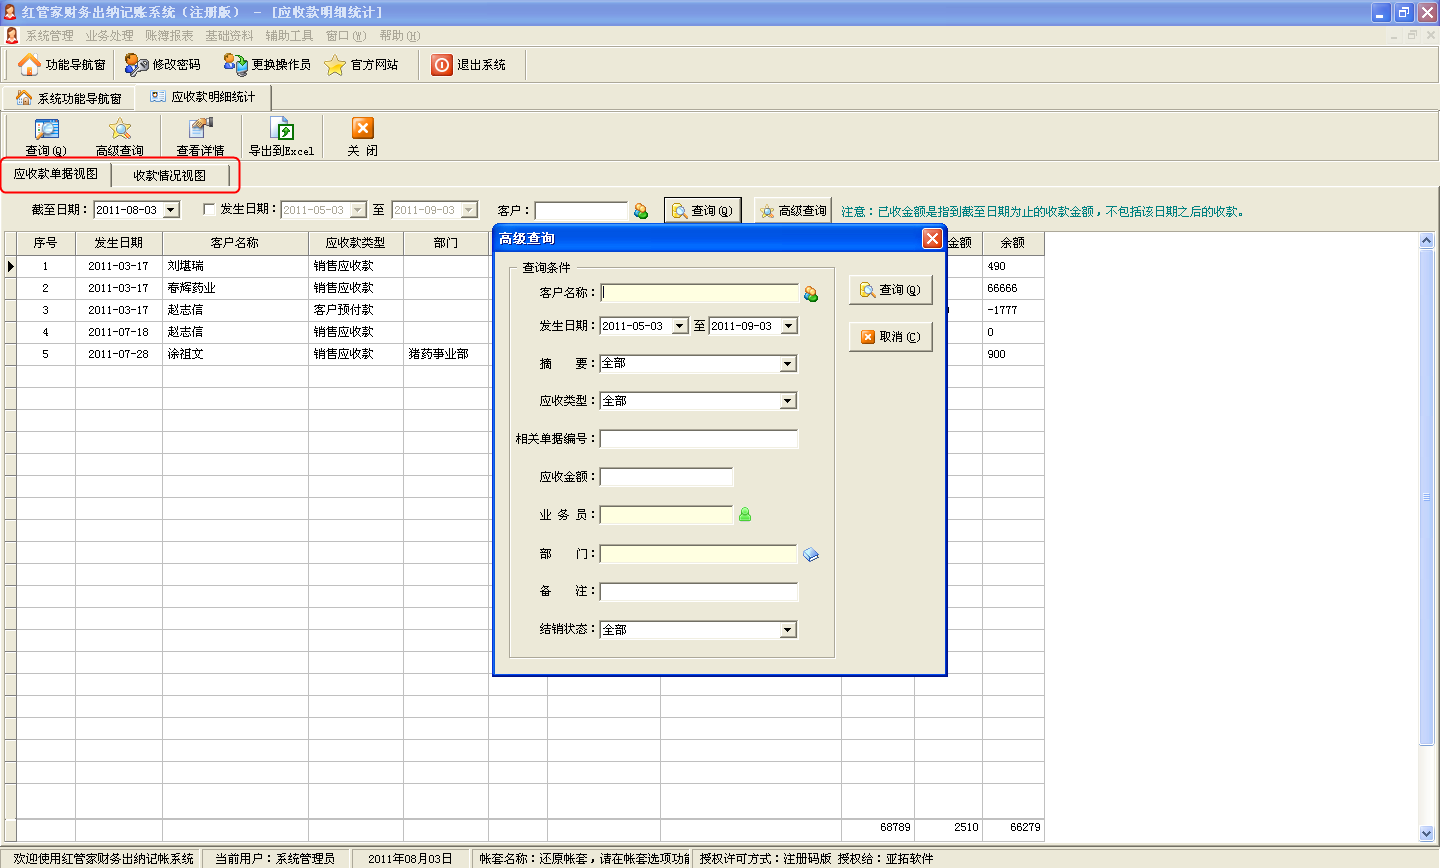Open the 摘要 dropdown in dialog
This screenshot has width=1440, height=868.
pyautogui.click(x=788, y=364)
